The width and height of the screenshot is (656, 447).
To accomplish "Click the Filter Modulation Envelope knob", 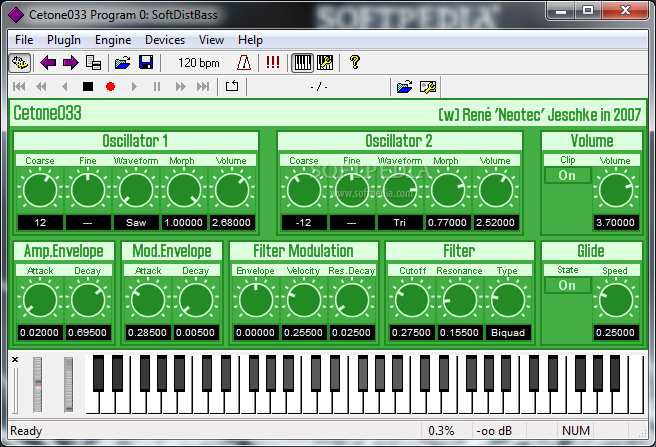I will tap(256, 300).
